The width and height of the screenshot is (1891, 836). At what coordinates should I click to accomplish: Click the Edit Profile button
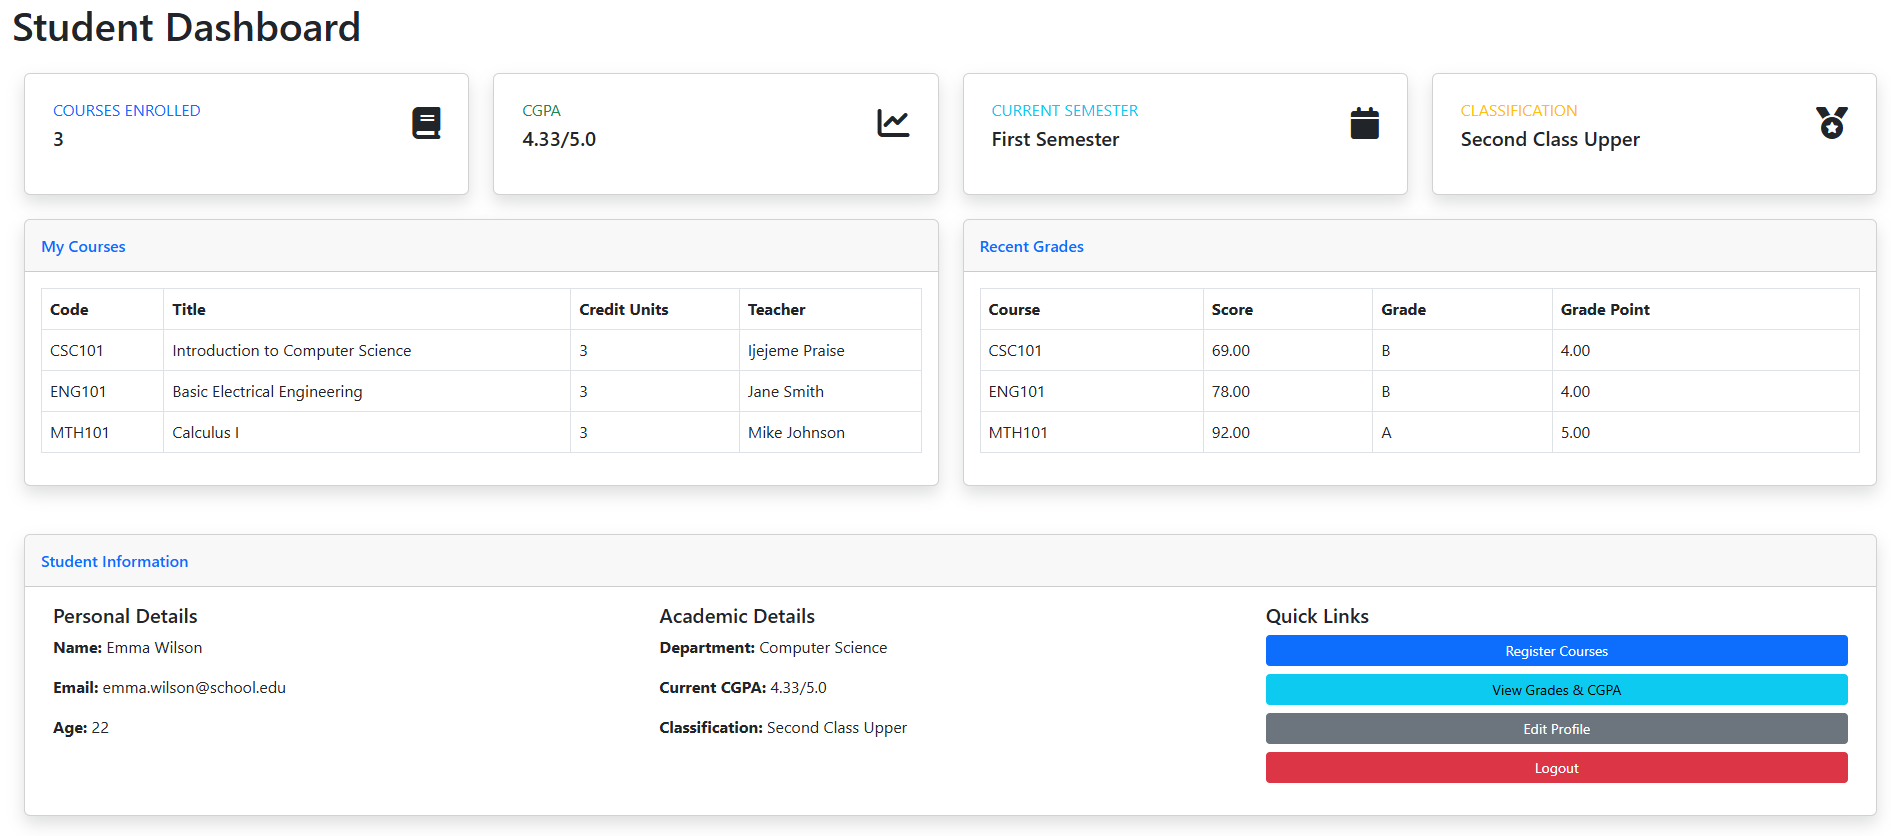coord(1556,729)
